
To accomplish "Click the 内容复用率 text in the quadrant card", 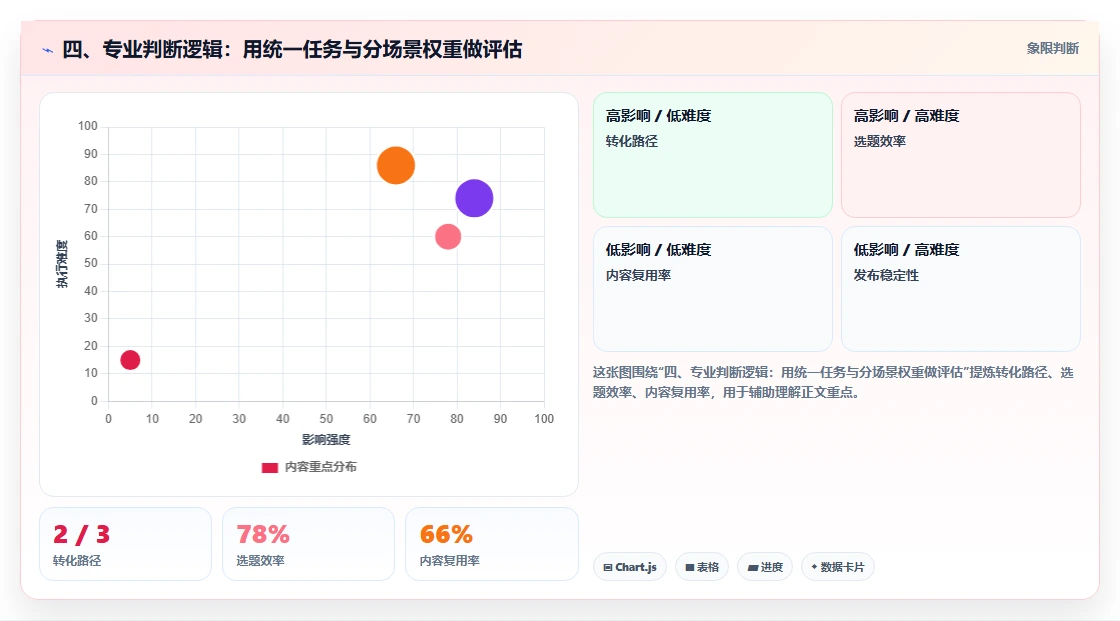I will (x=638, y=275).
